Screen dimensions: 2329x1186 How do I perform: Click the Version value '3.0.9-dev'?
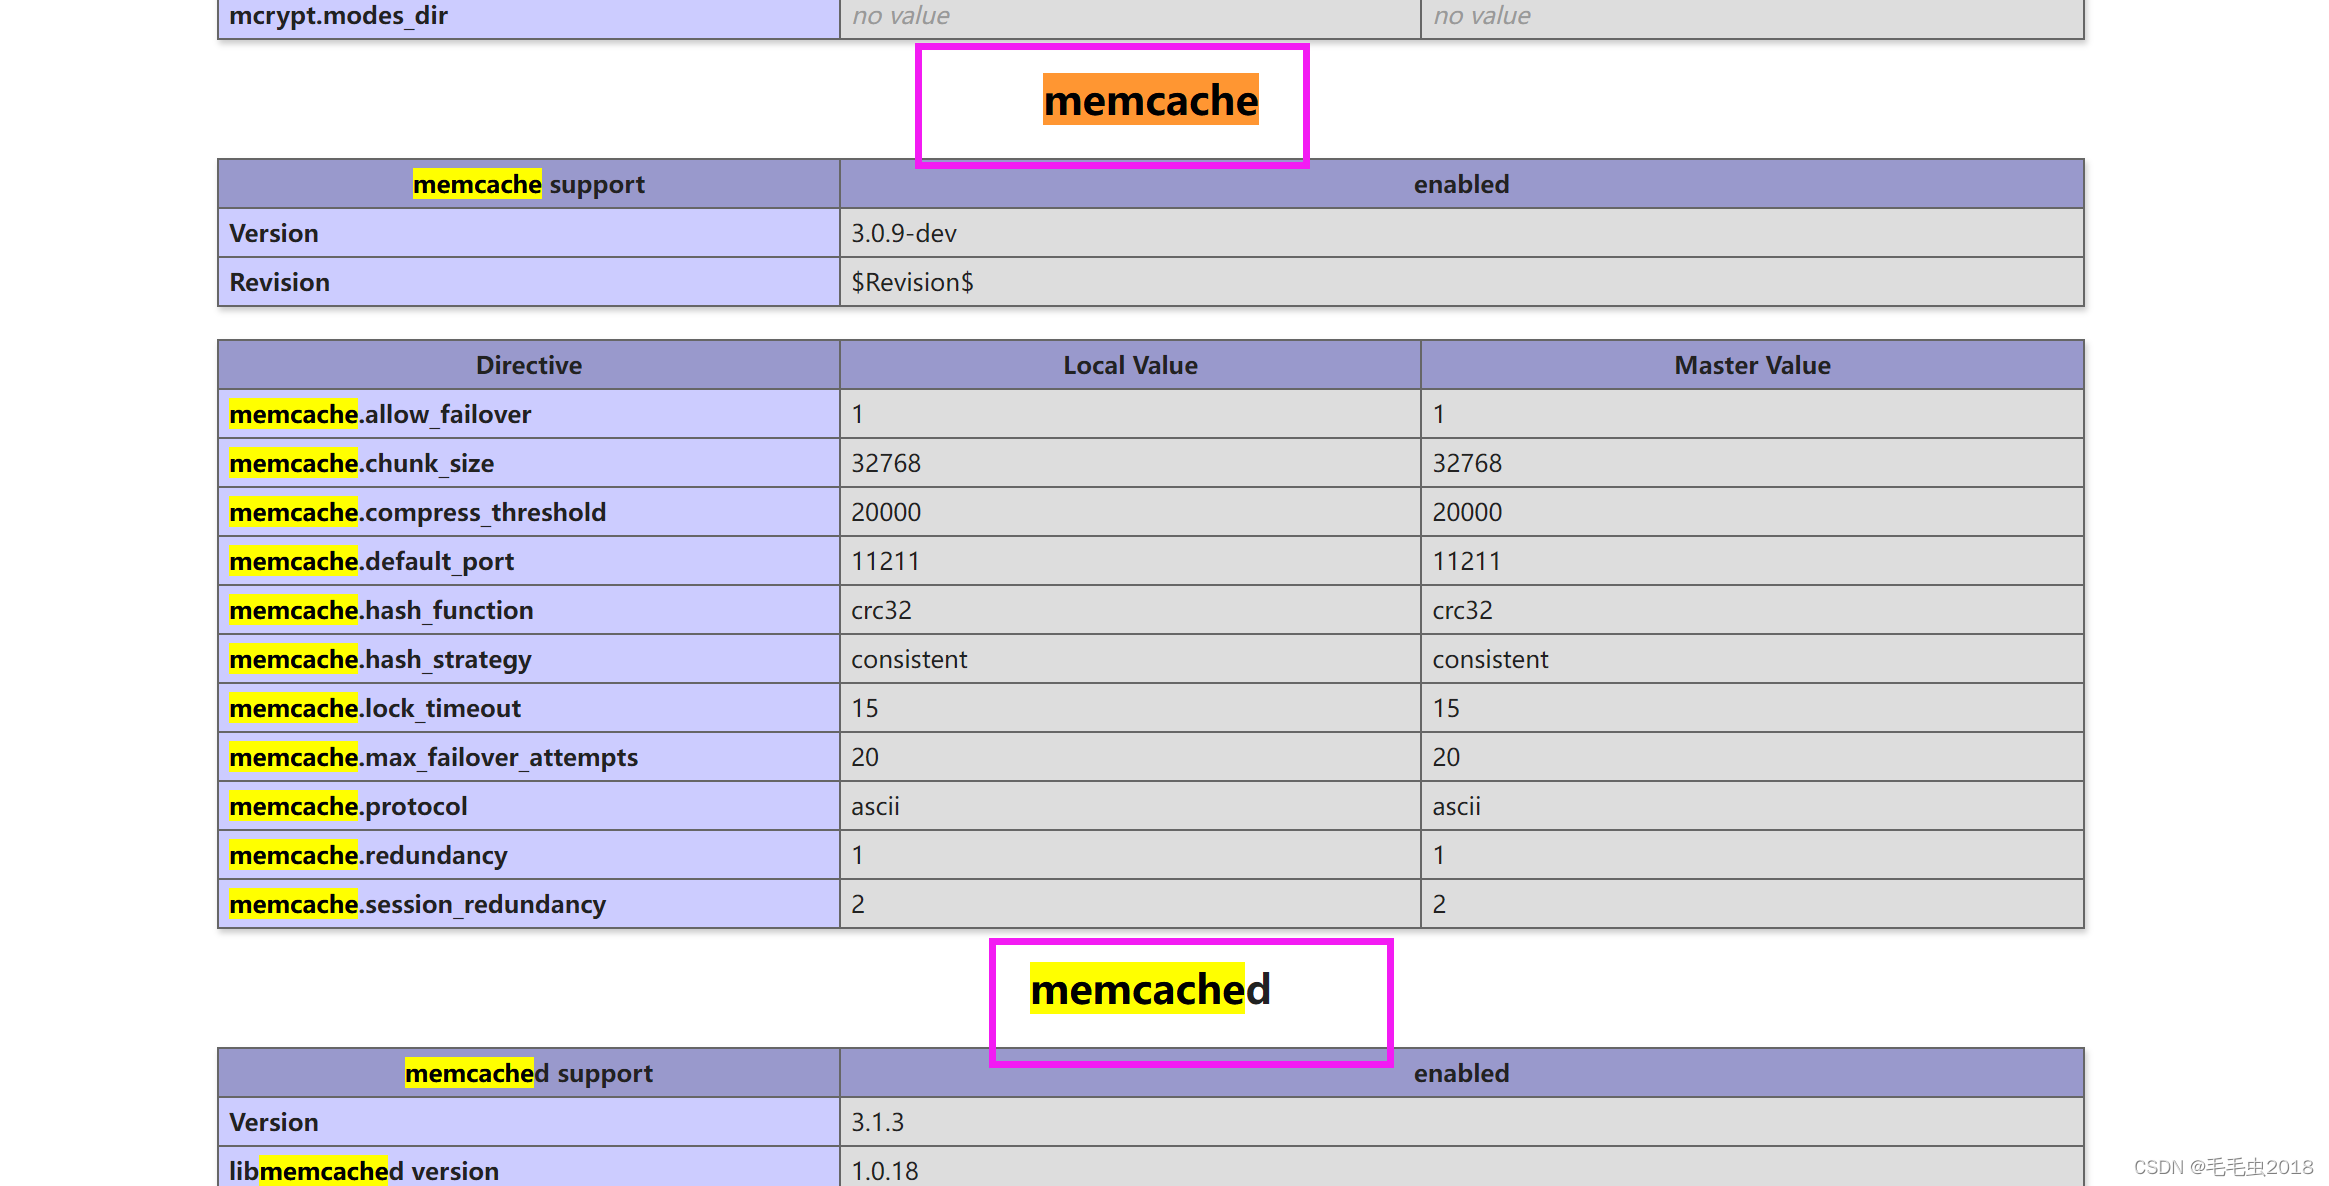[x=904, y=233]
